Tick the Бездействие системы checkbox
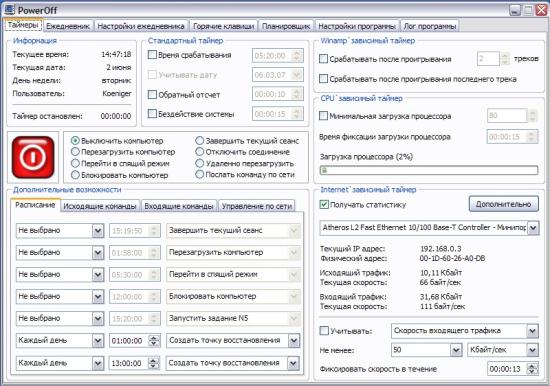 coord(152,114)
